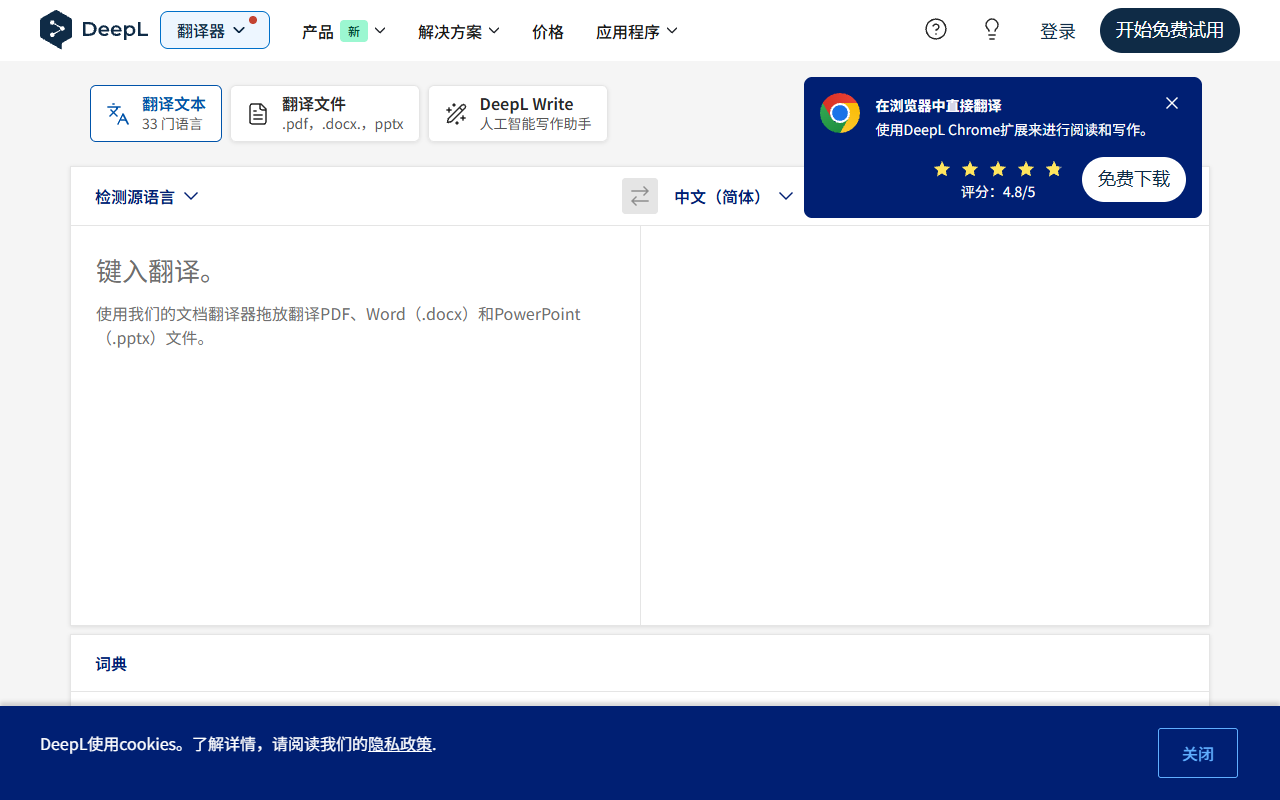Image resolution: width=1280 pixels, height=800 pixels.
Task: Click the 免费下载 button
Action: click(x=1134, y=179)
